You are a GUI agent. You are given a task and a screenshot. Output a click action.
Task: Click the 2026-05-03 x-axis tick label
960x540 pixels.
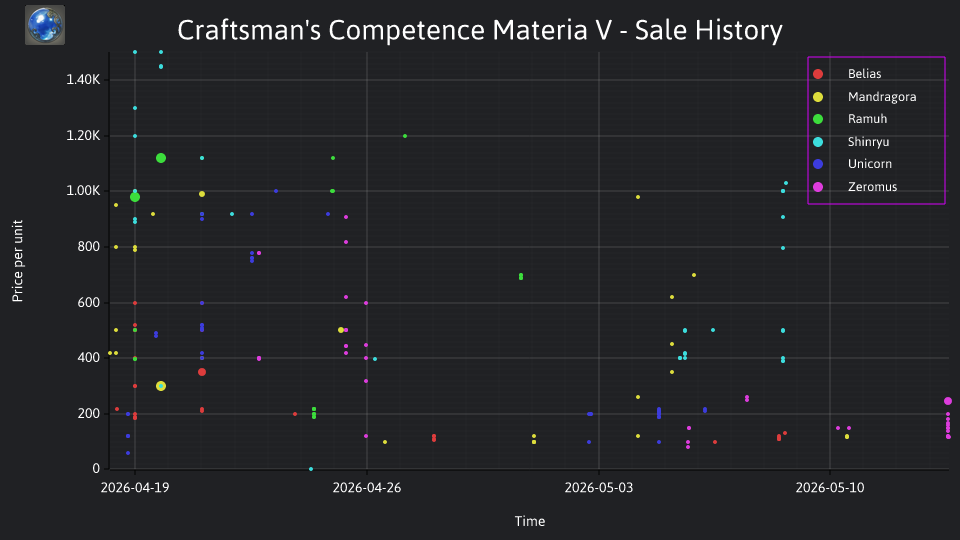click(599, 488)
